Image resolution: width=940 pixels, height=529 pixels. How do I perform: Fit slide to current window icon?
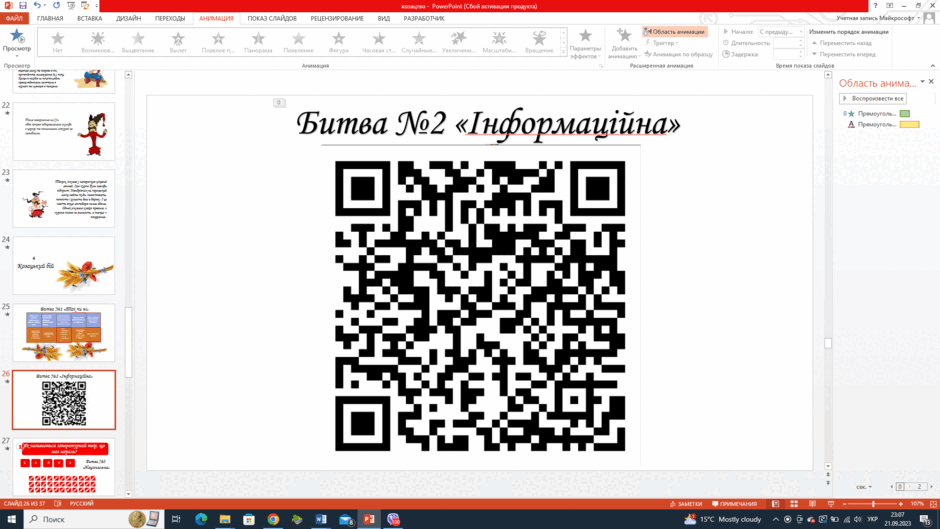coord(932,504)
